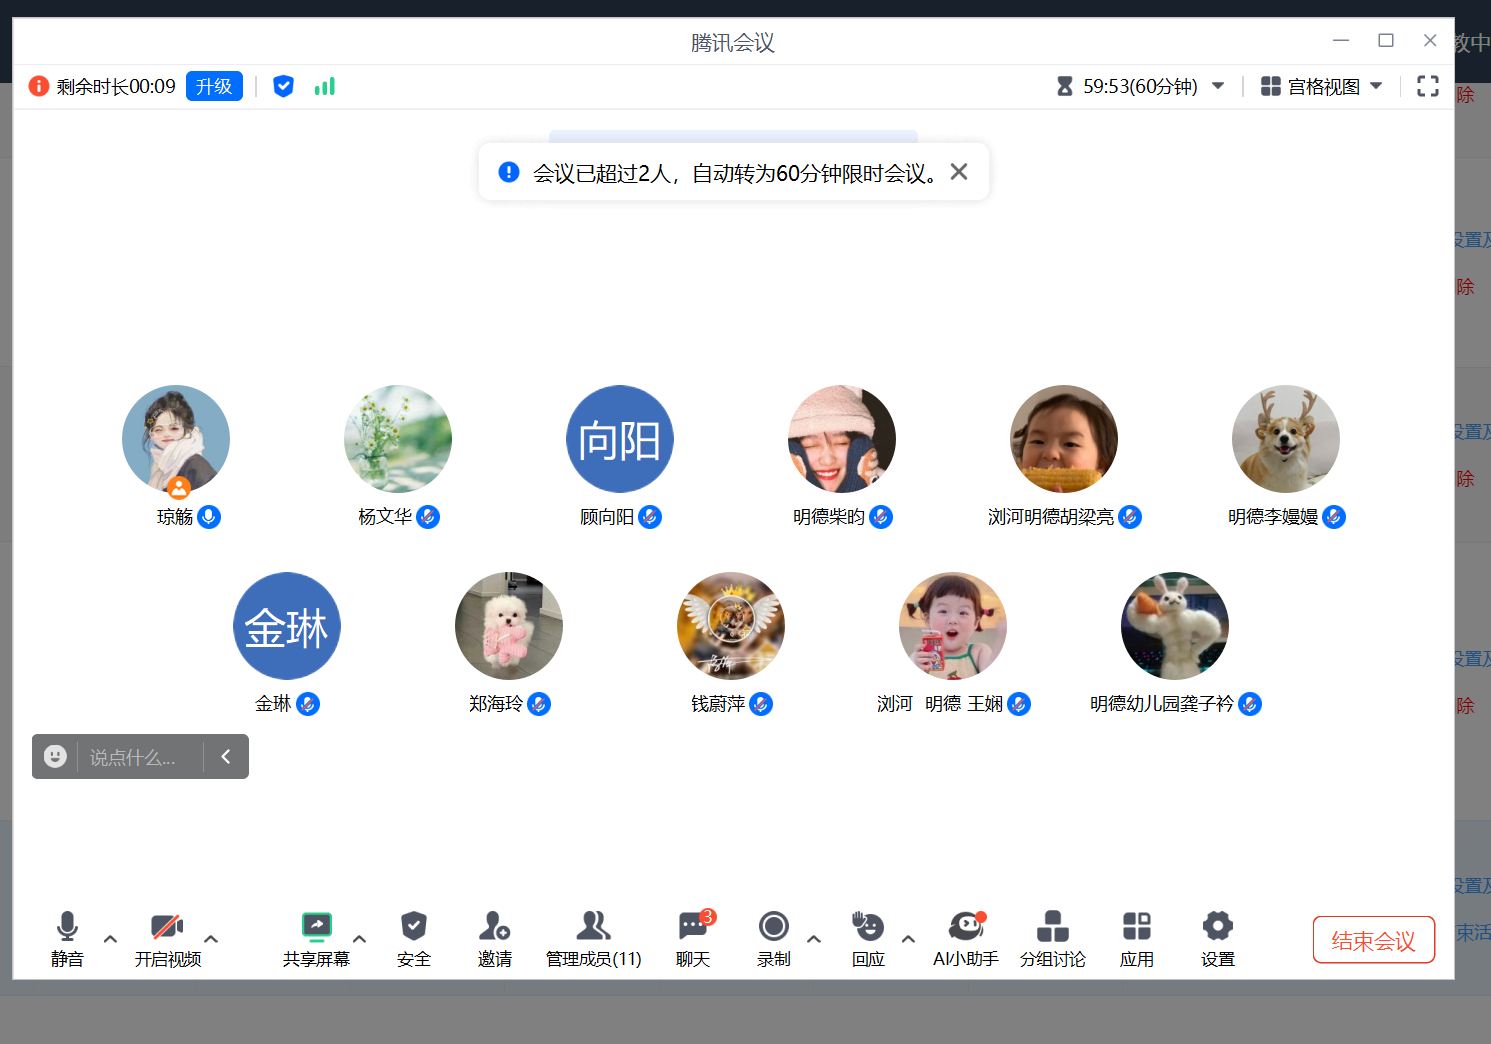This screenshot has width=1491, height=1044.
Task: Focus the say something input field
Action: coord(140,758)
